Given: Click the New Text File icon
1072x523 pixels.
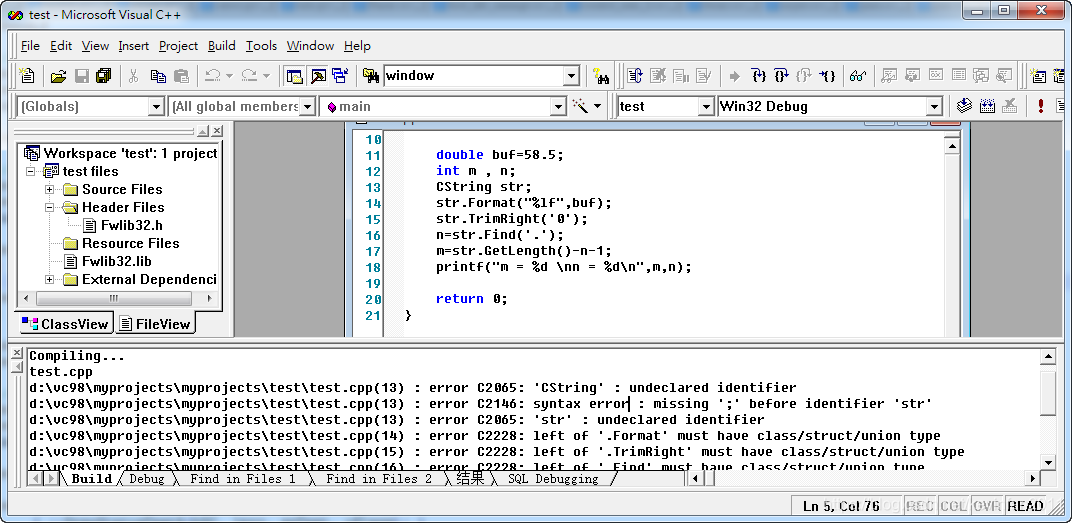Looking at the screenshot, I should [27, 76].
